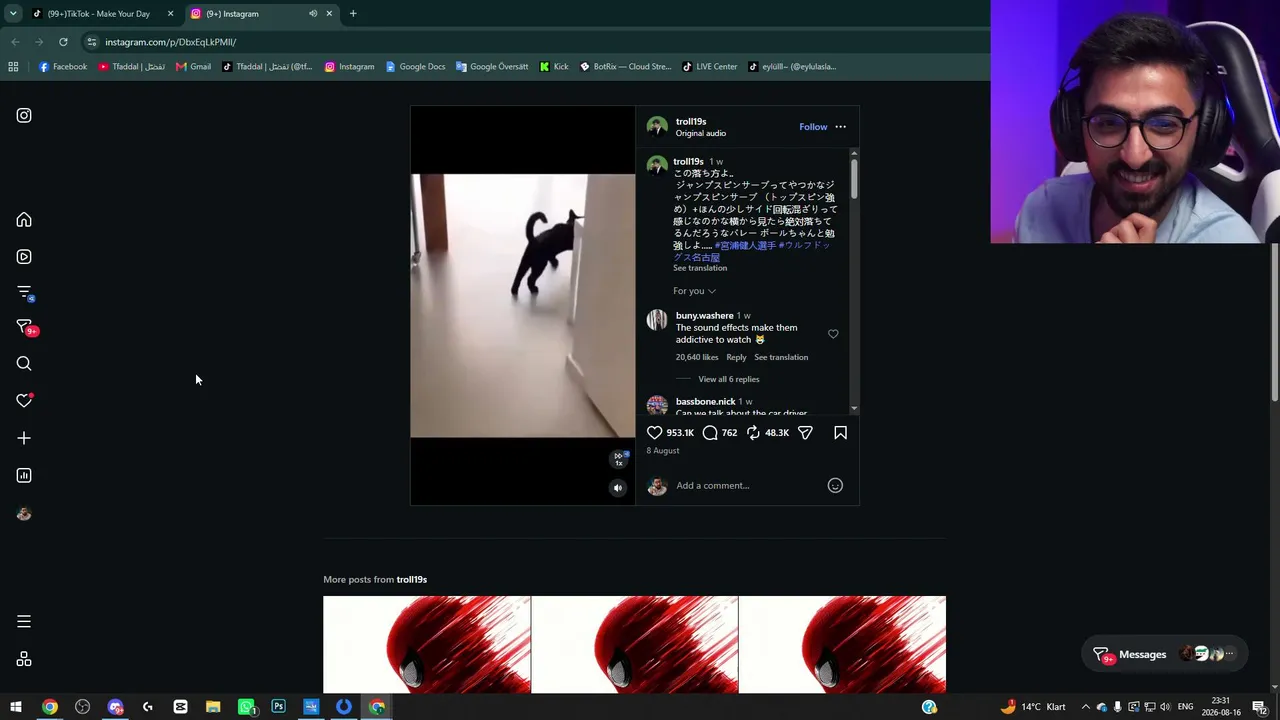Play the cat video in the post

(523, 306)
